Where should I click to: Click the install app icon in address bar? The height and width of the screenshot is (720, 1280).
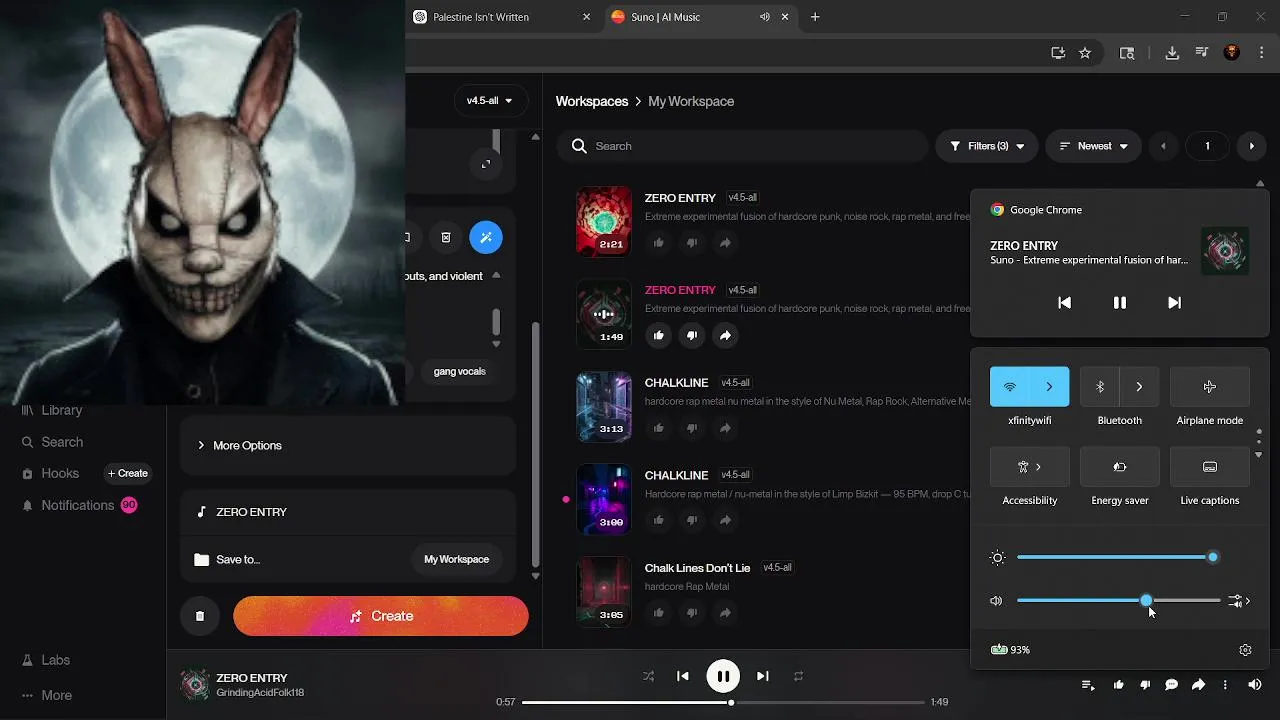point(1058,53)
